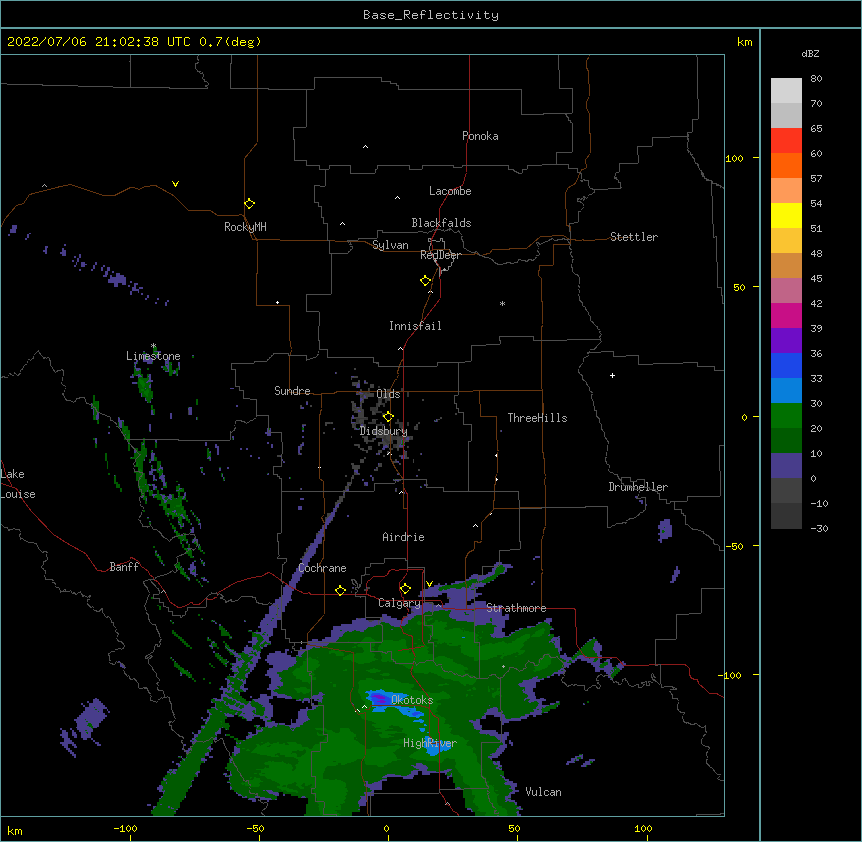Image resolution: width=862 pixels, height=842 pixels.
Task: Pick the slate purple 0-10 dBZ swatch
Action: [x=786, y=466]
